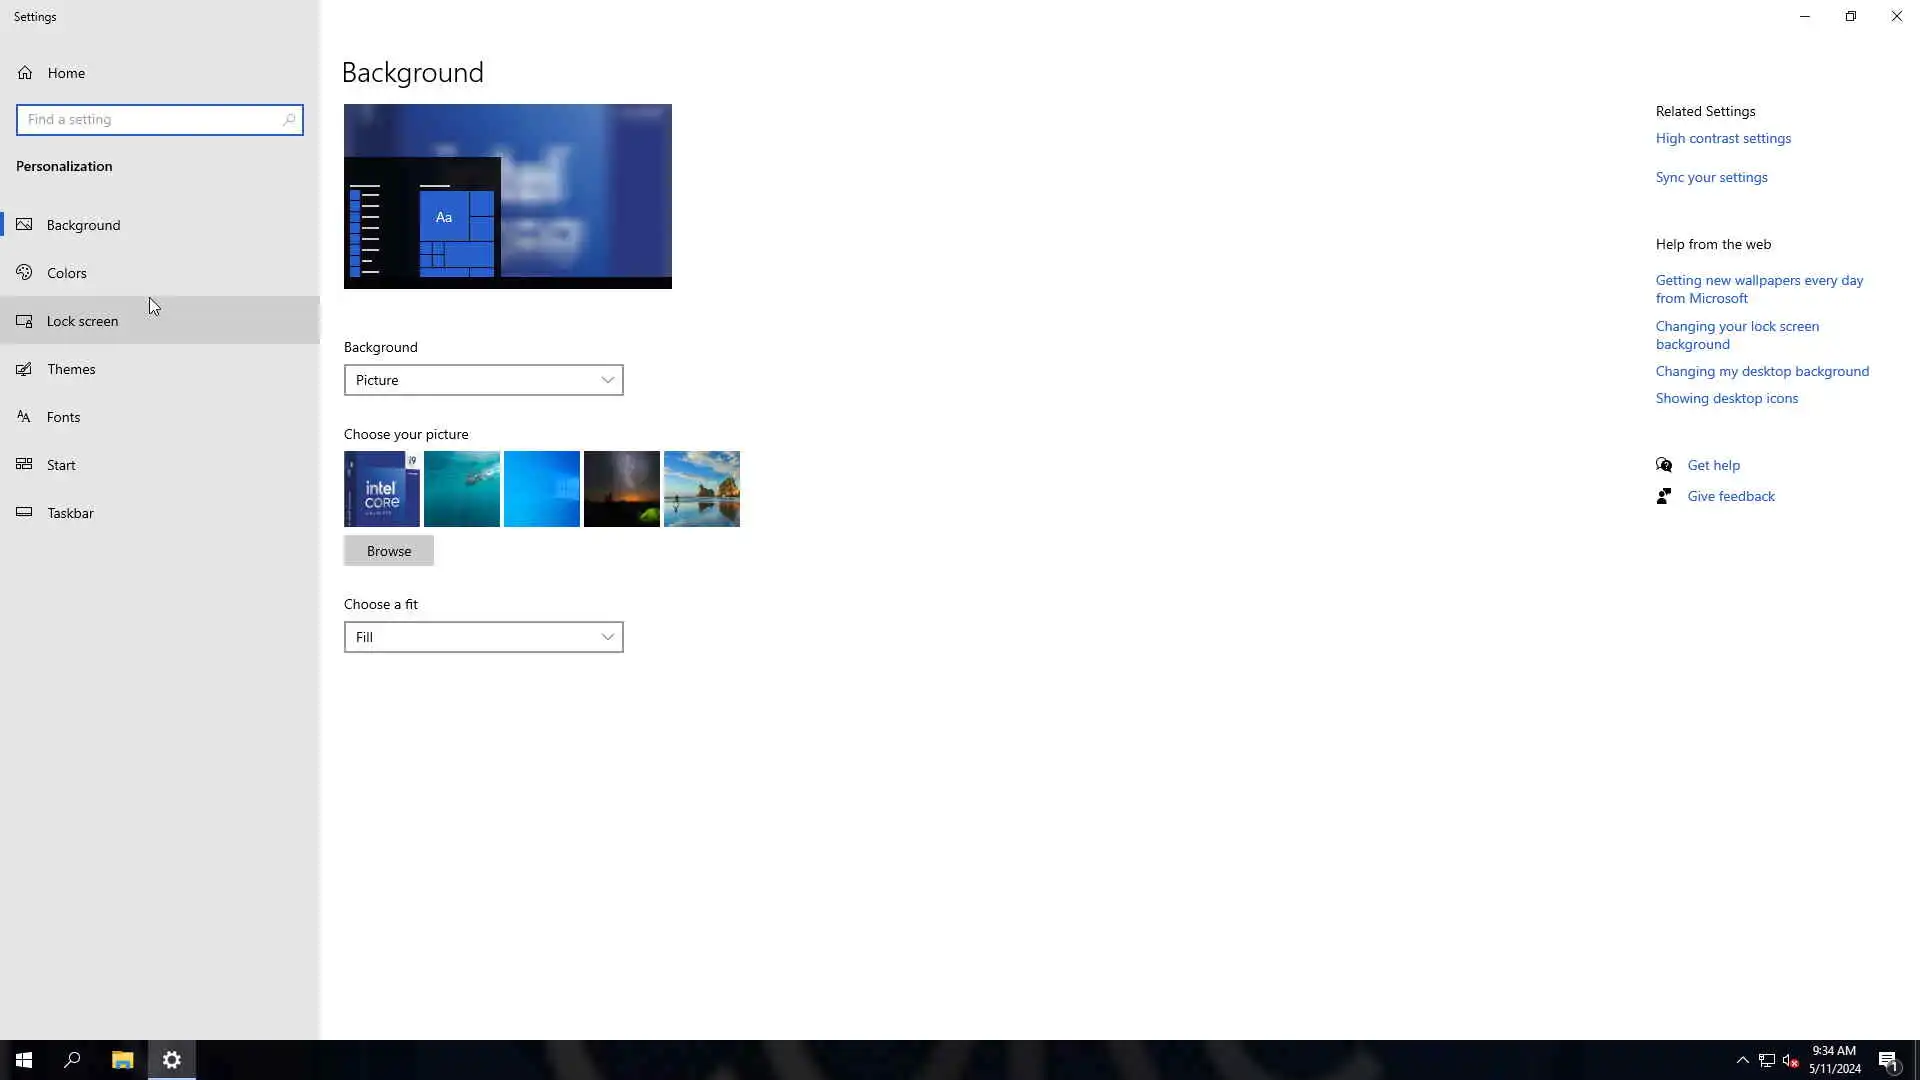Click the Home icon in sidebar
The image size is (1920, 1080).
pos(25,73)
